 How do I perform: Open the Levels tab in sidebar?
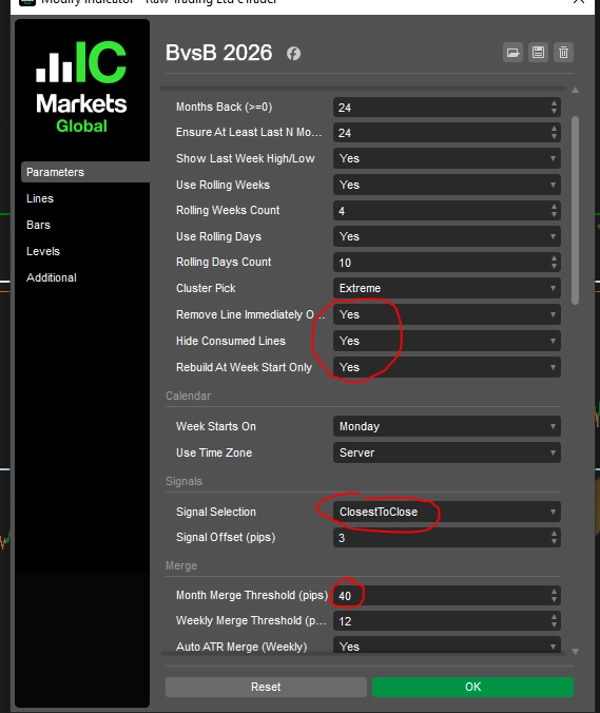point(43,251)
